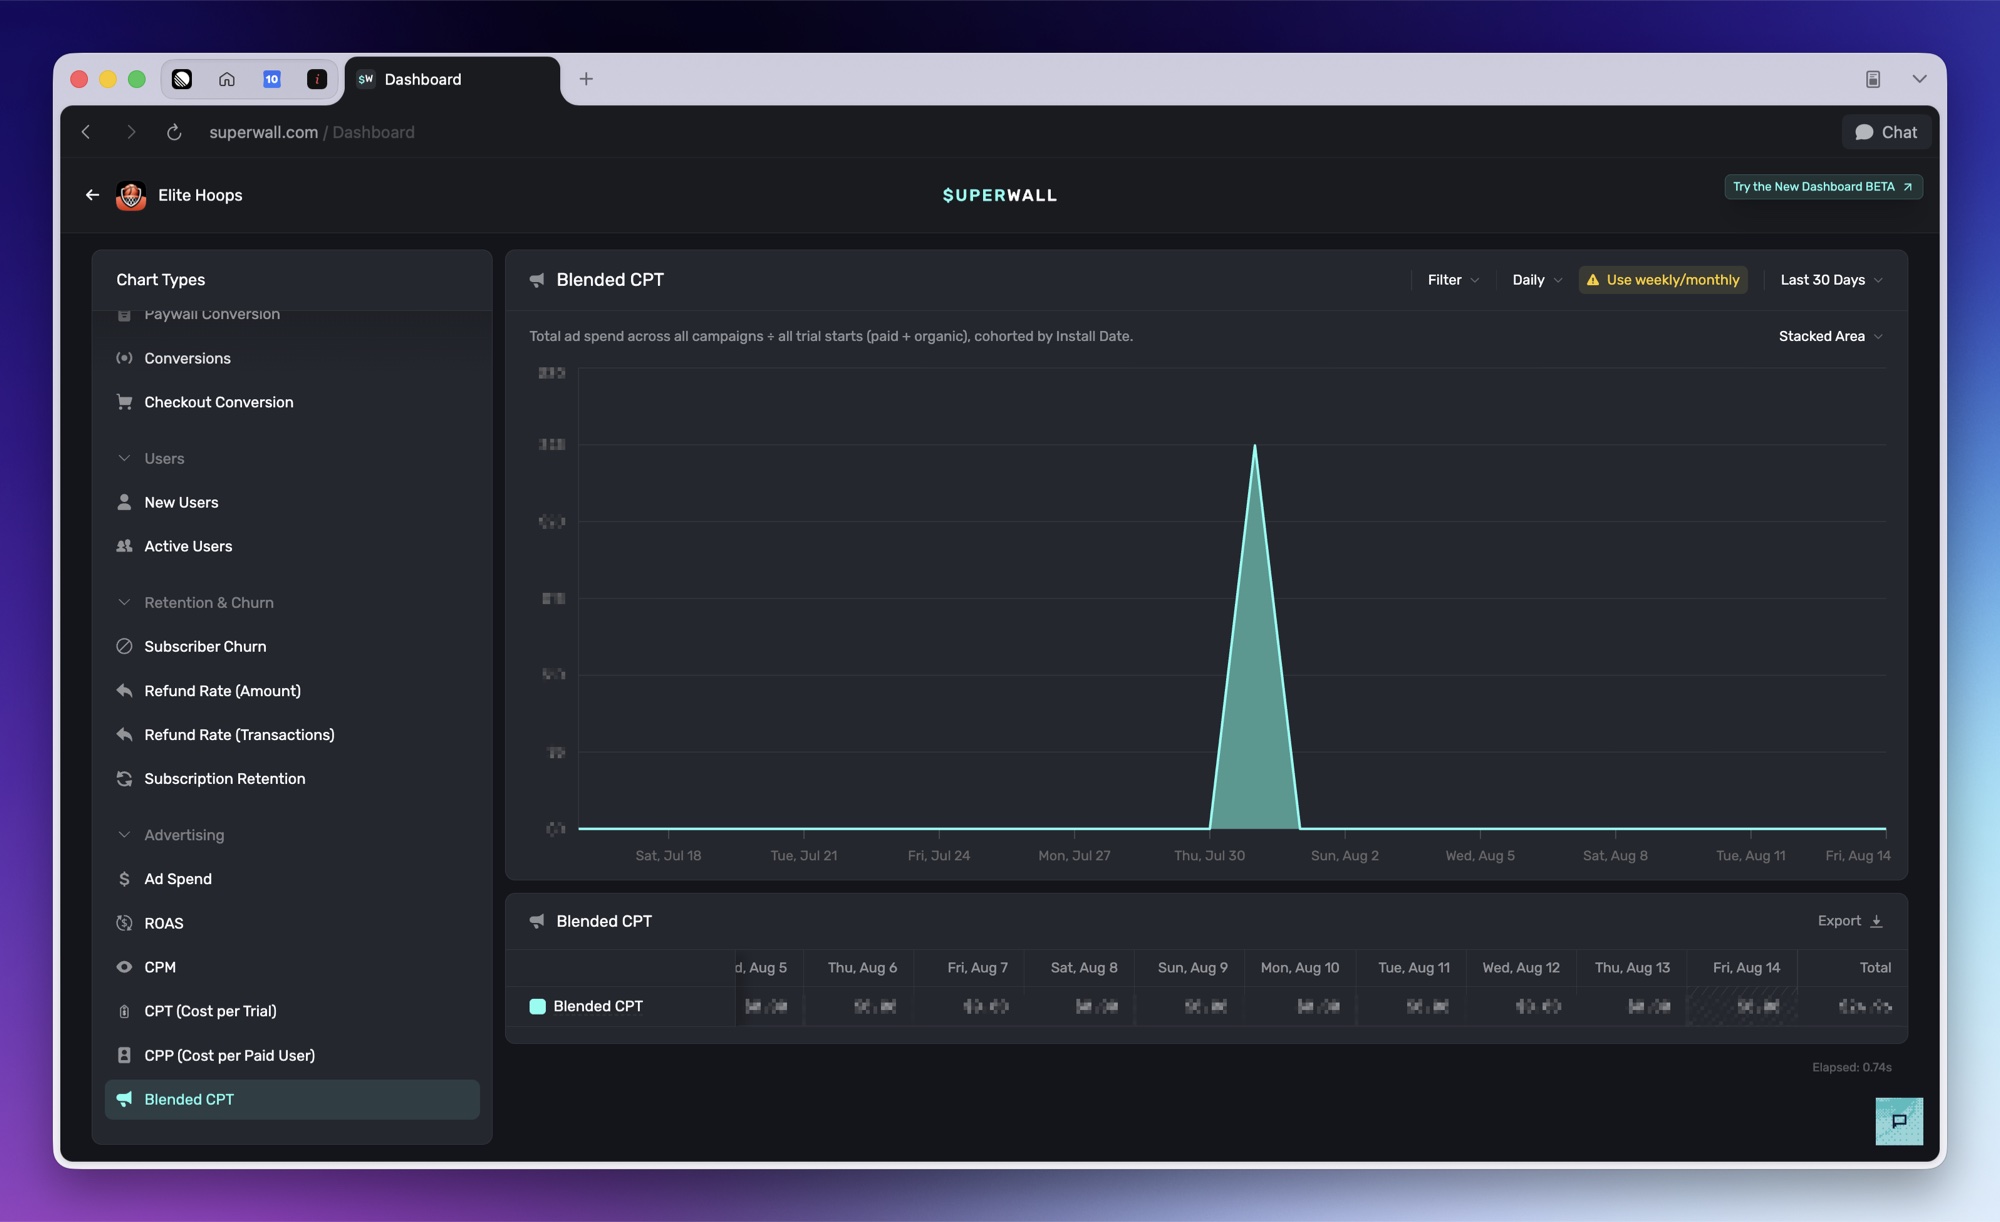Open the blue calendar pinned tab
Screen dimensions: 2000x1222
272,79
